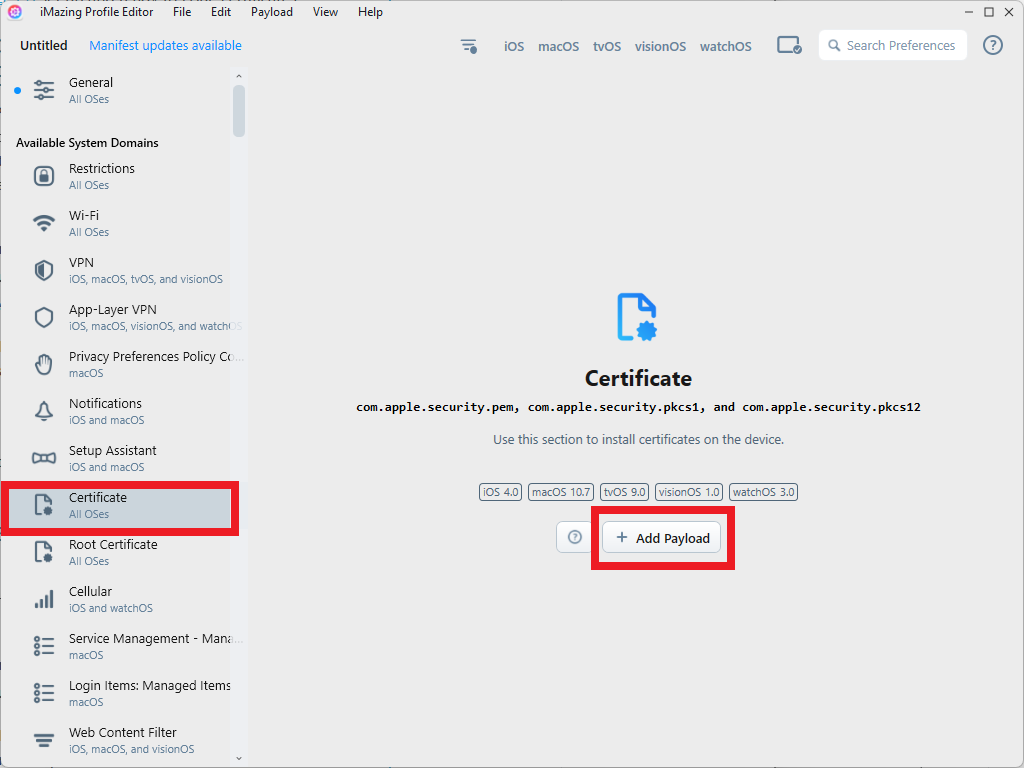Click the sidebar scroll up arrow

pos(239,76)
